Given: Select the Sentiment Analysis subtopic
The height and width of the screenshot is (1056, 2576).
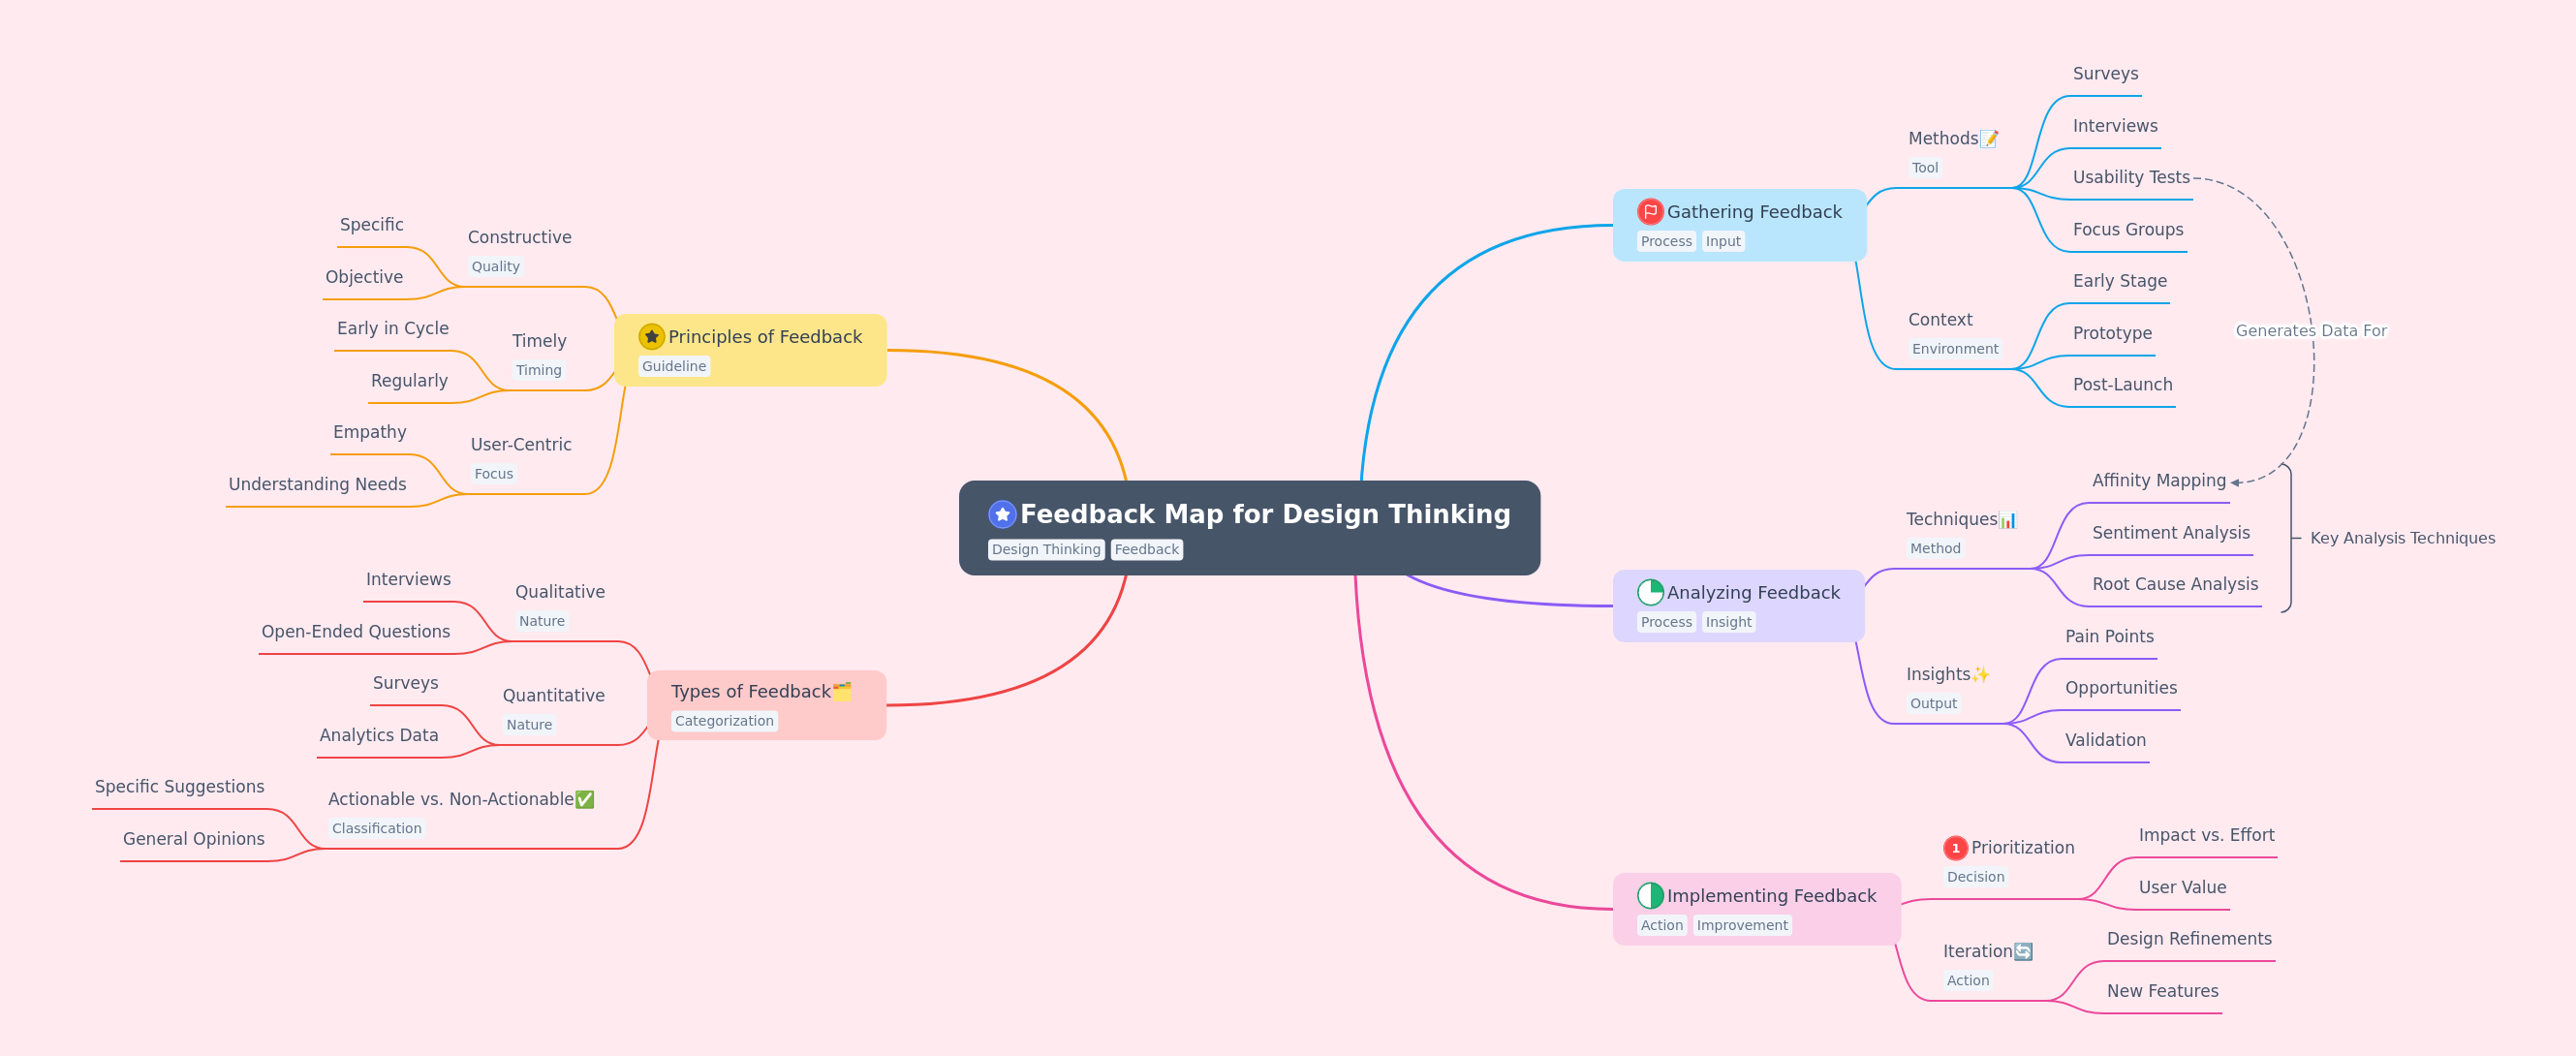Looking at the screenshot, I should (2170, 533).
